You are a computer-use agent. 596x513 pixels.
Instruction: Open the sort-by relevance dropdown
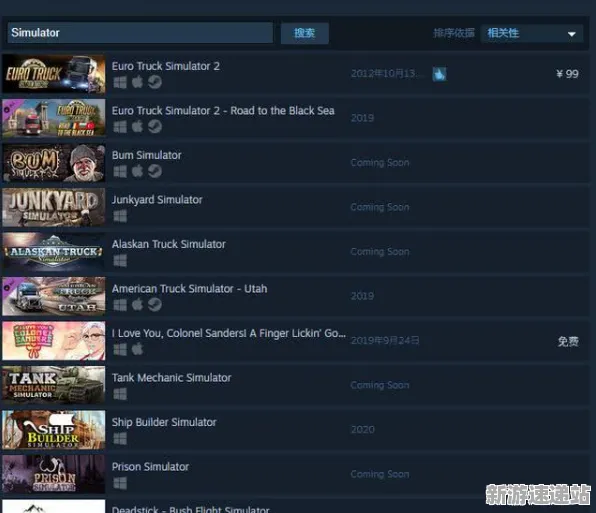pyautogui.click(x=531, y=33)
